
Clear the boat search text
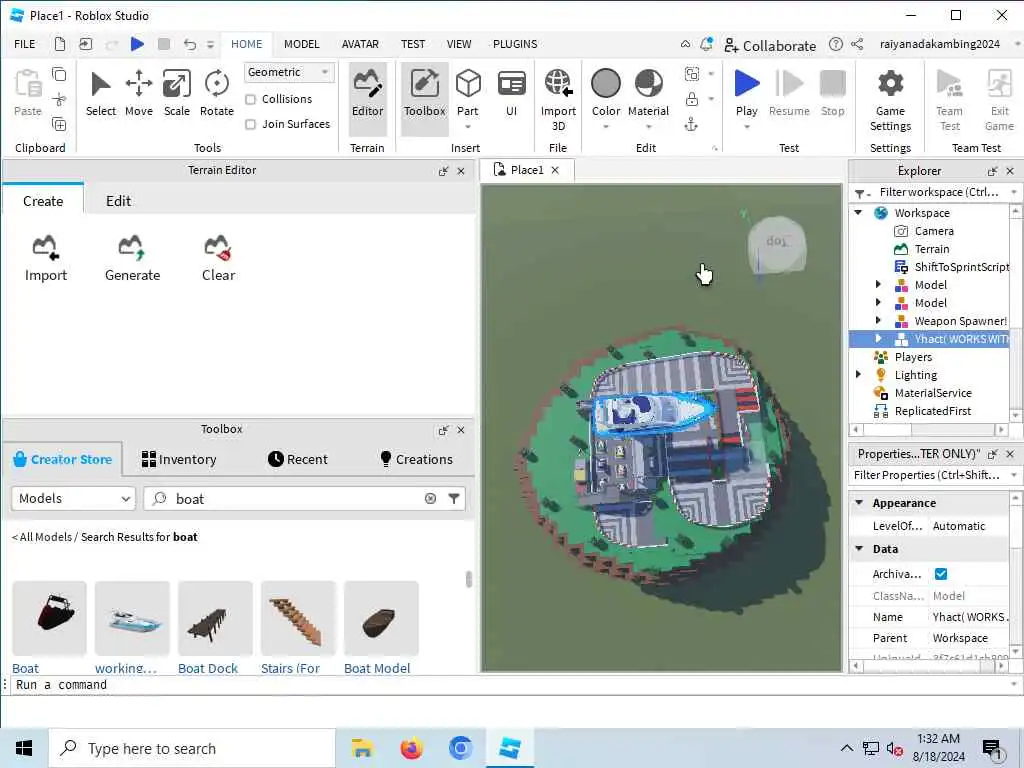point(430,498)
